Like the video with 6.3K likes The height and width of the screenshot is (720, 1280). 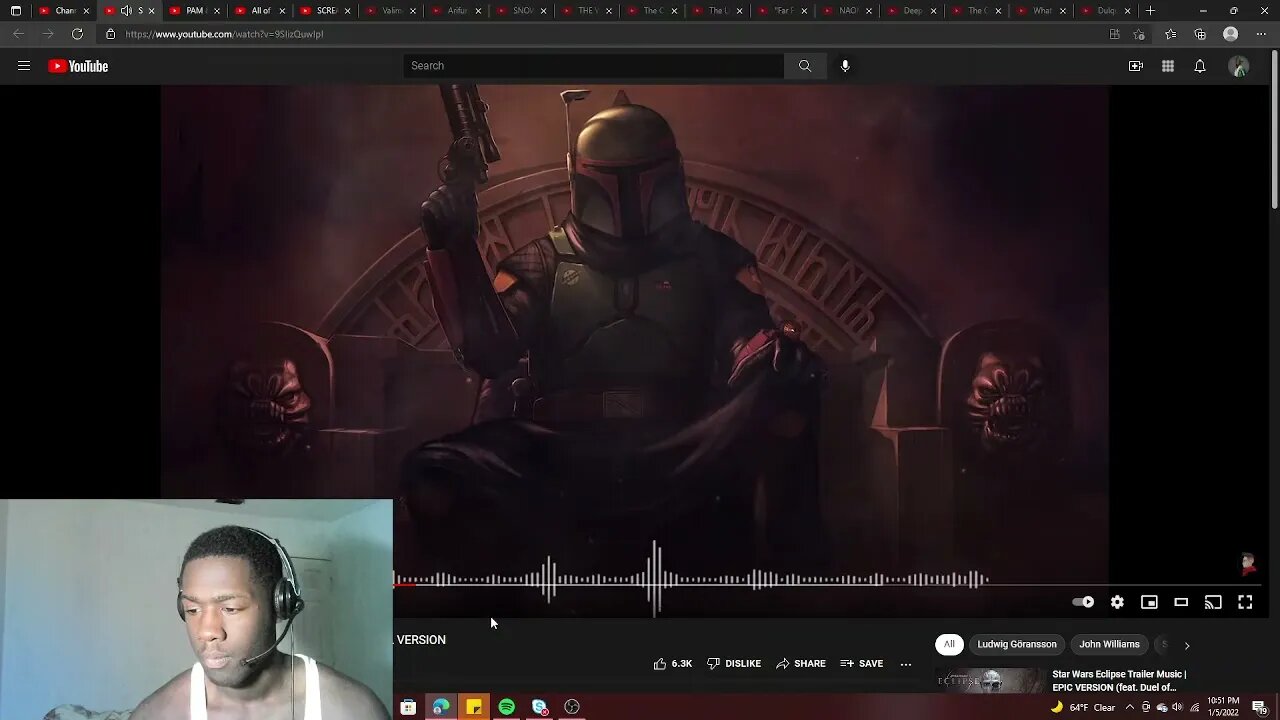672,664
